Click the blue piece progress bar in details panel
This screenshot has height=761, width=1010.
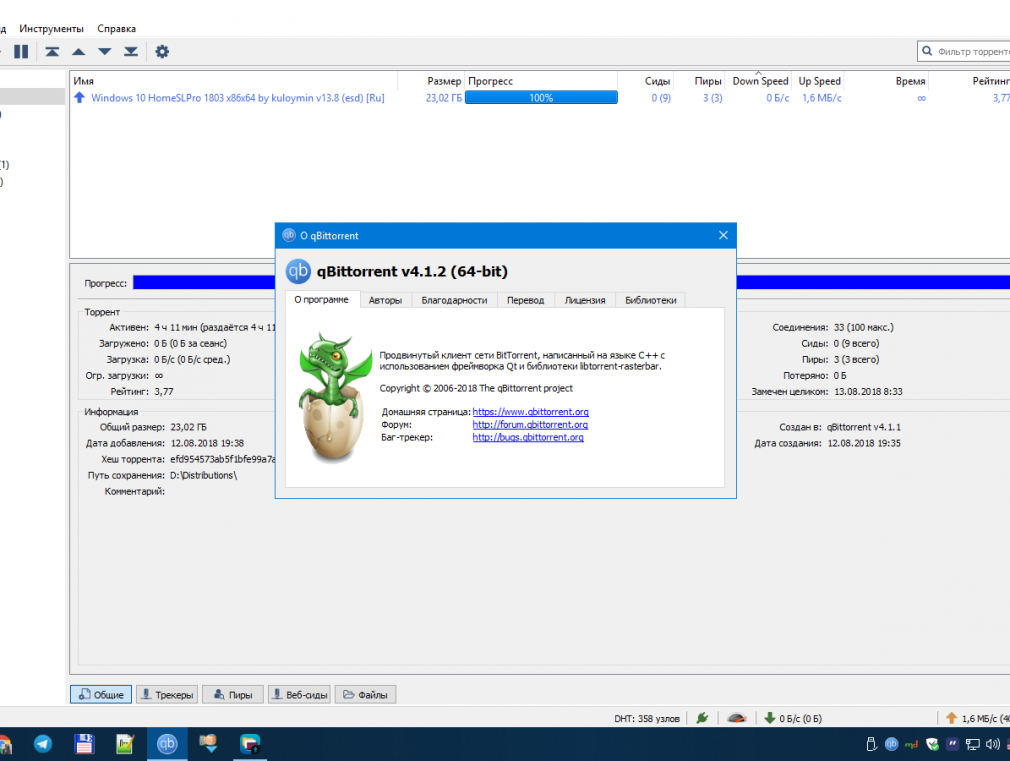(x=571, y=282)
